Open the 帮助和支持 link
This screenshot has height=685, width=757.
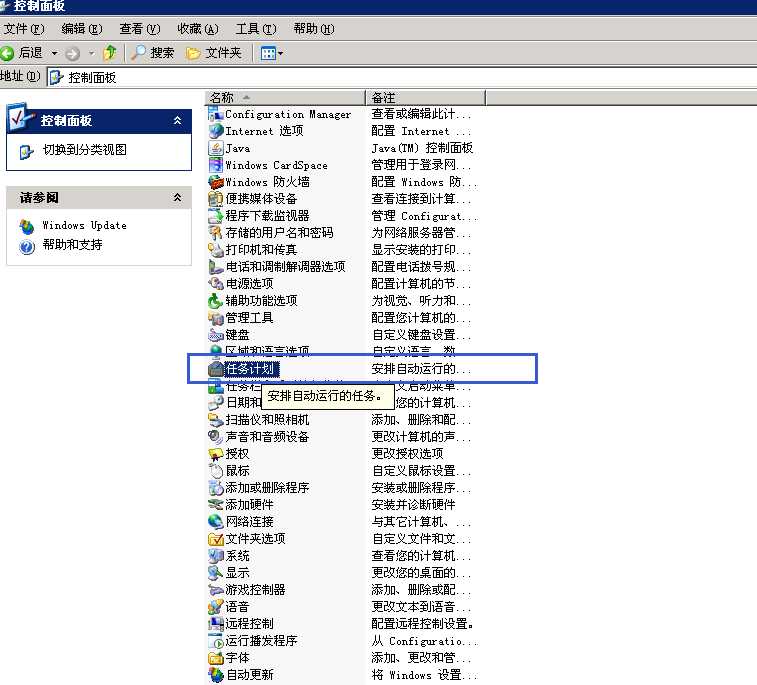tap(72, 245)
